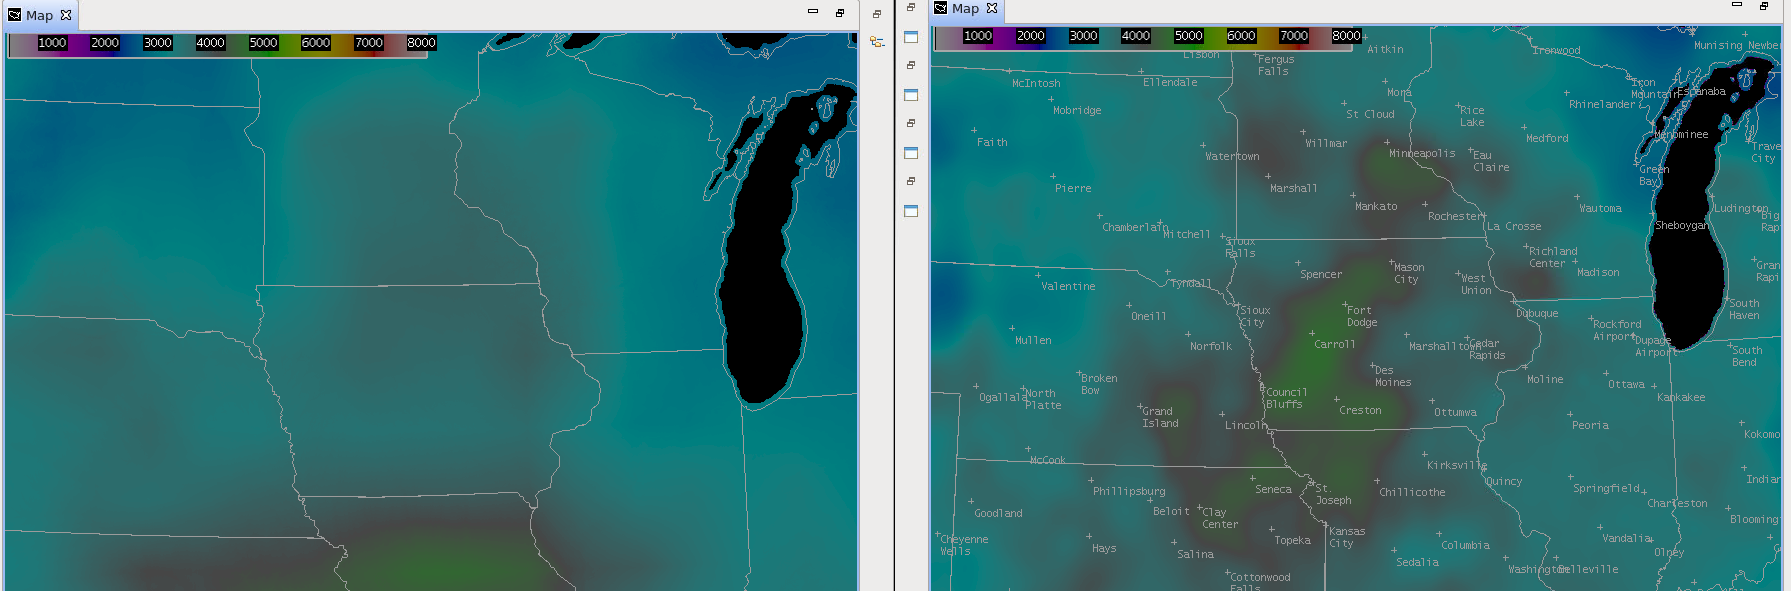
Task: Click the Mankato city label
Action: pos(1376,207)
